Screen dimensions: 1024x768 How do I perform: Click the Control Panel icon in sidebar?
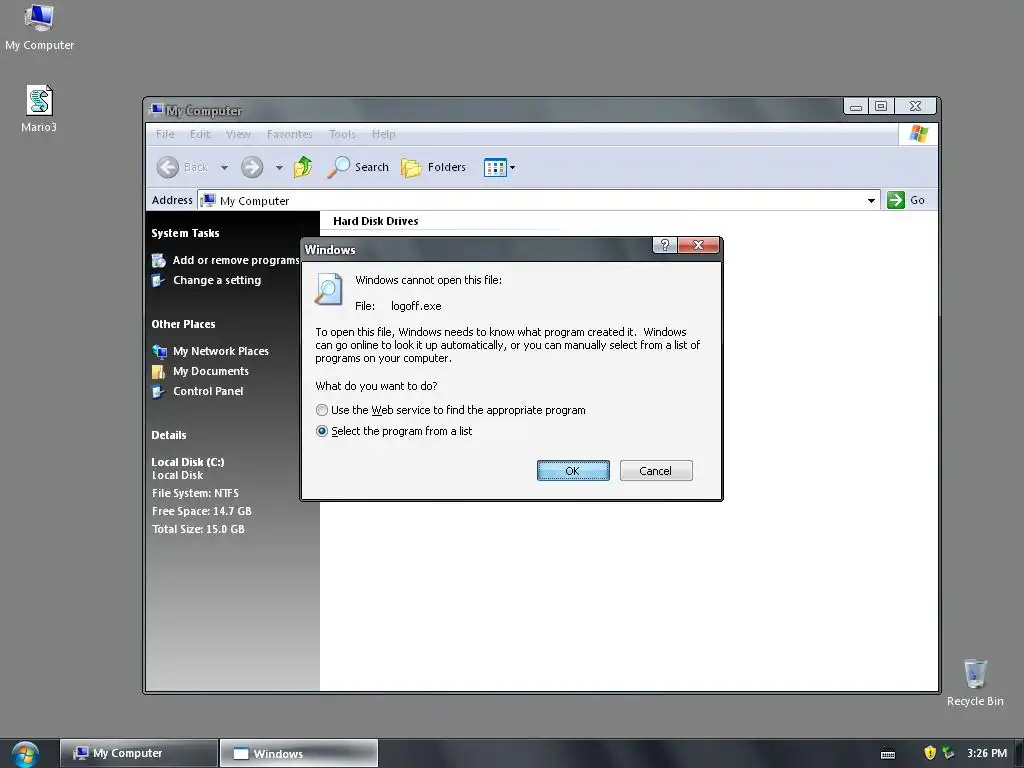(x=159, y=392)
